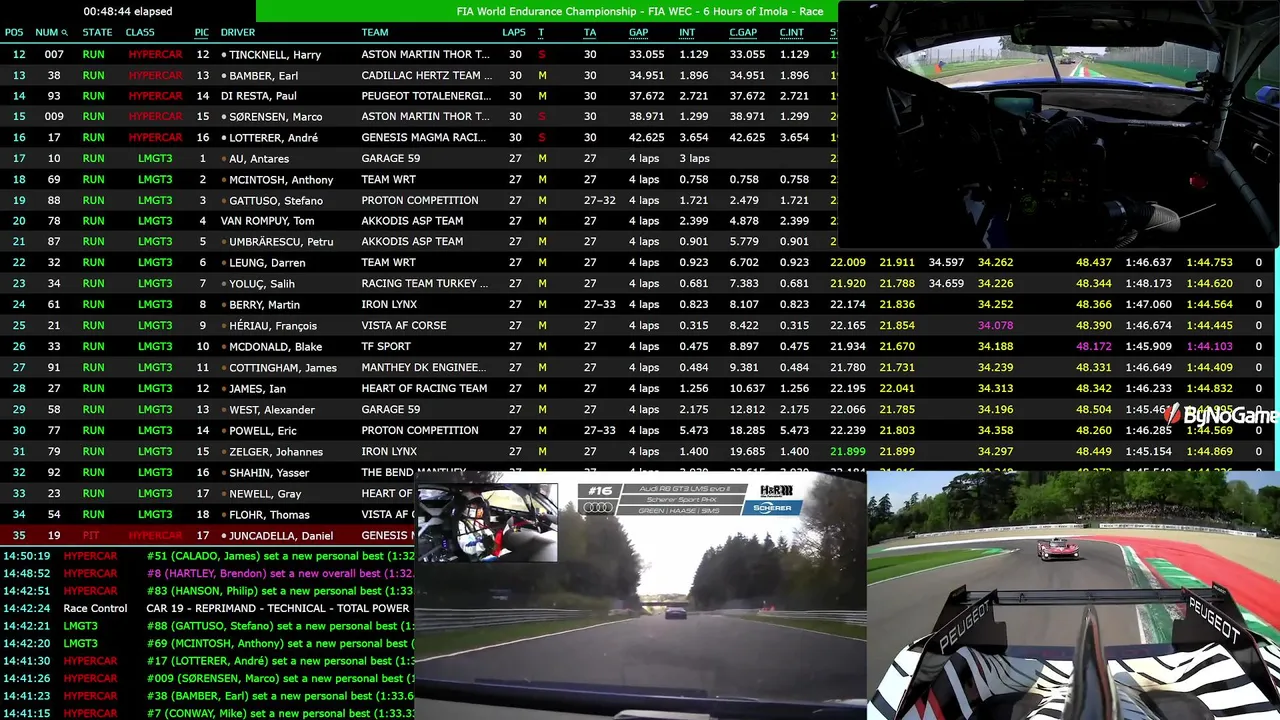This screenshot has height=720, width=1280.
Task: Click the DRIVER column header
Action: pyautogui.click(x=238, y=32)
